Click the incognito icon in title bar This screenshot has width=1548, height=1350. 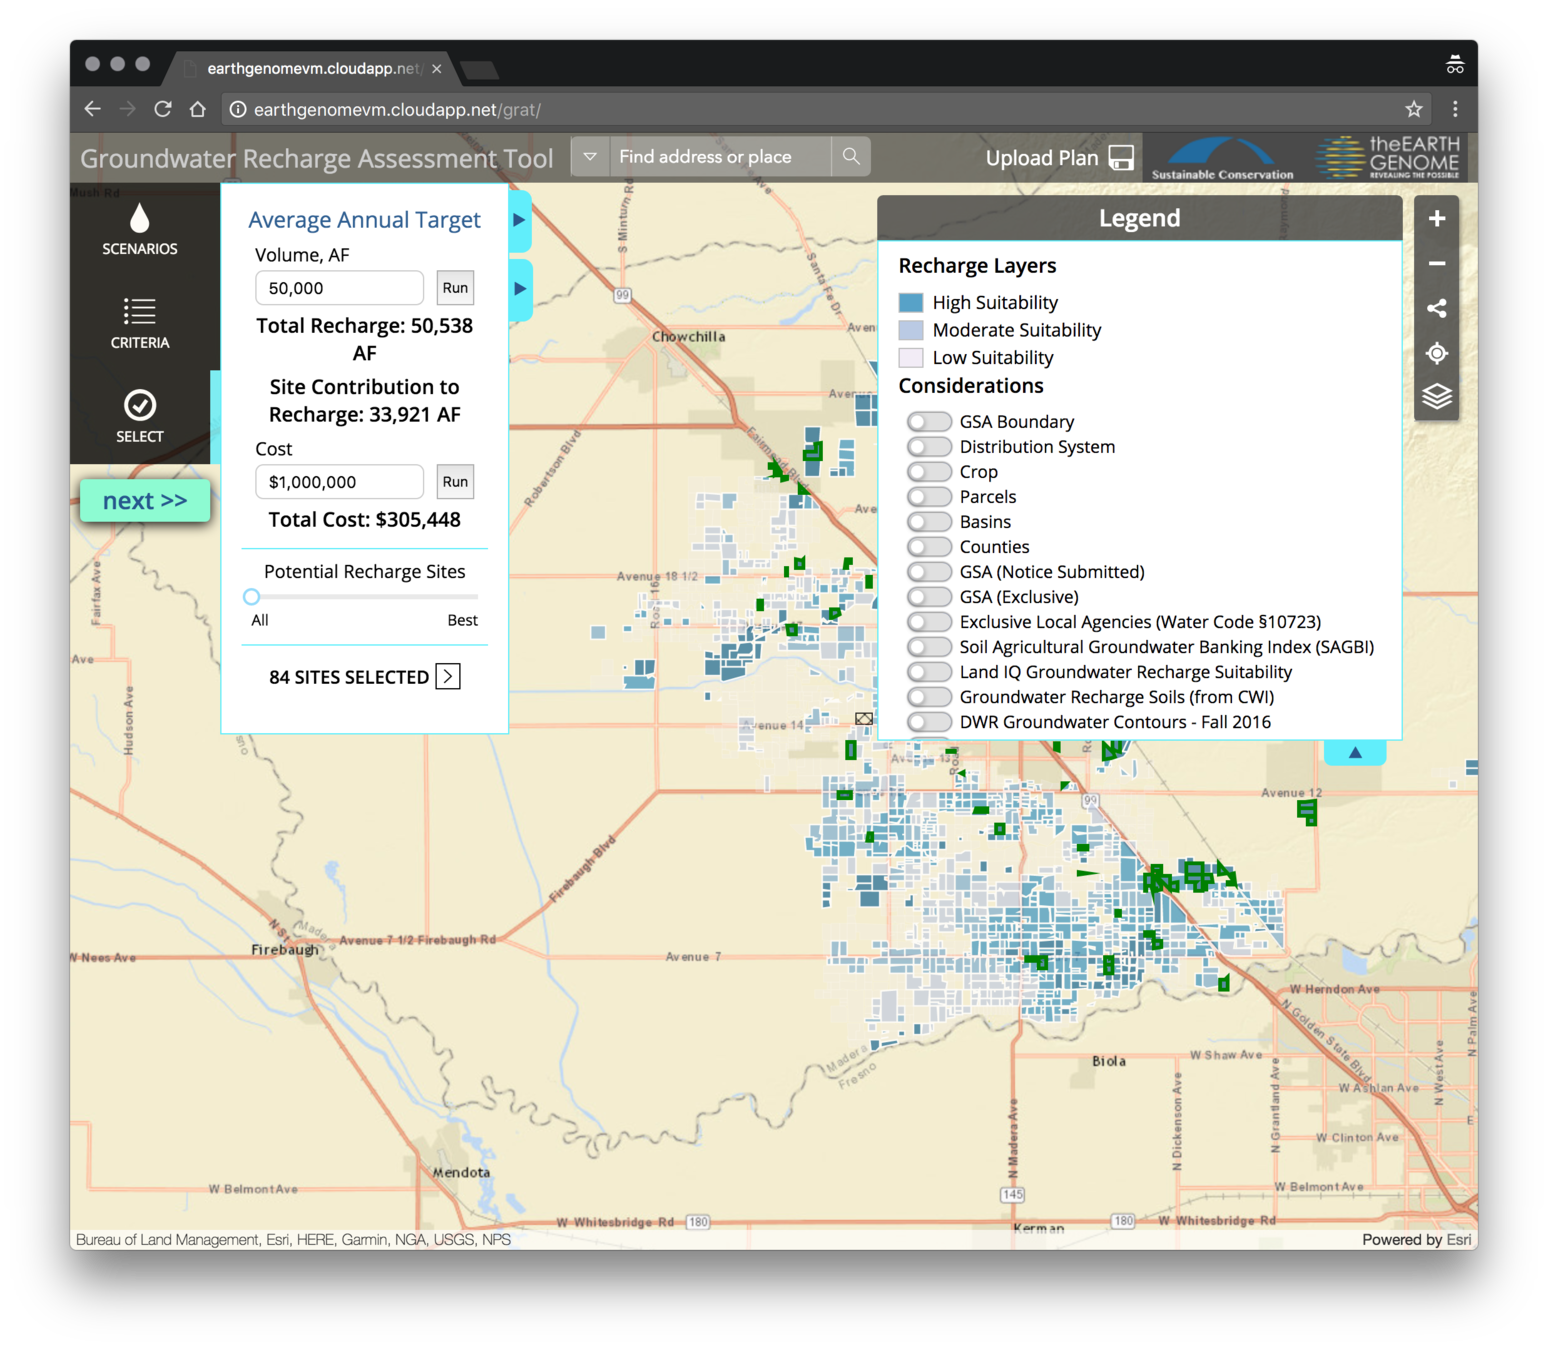(1455, 65)
